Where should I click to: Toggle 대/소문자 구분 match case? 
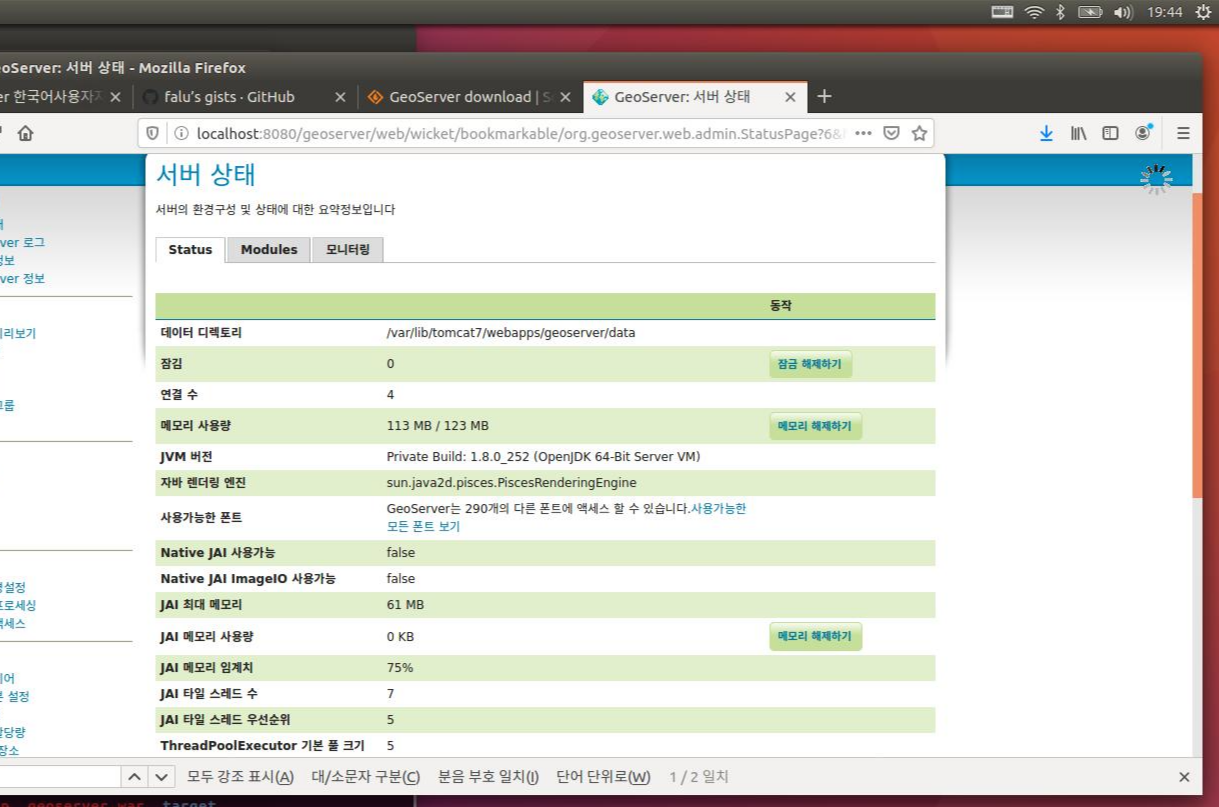pos(366,777)
